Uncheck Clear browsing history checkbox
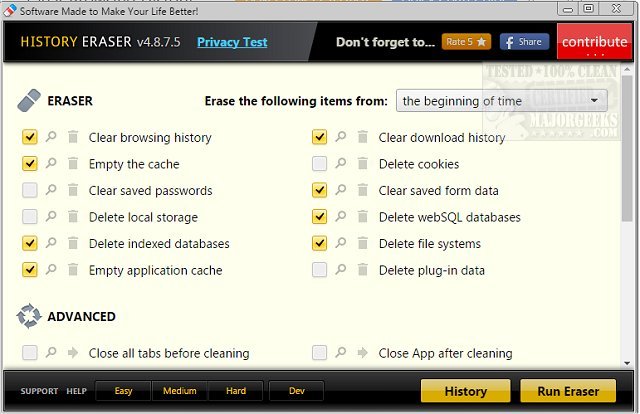This screenshot has height=414, width=640. tap(30, 137)
